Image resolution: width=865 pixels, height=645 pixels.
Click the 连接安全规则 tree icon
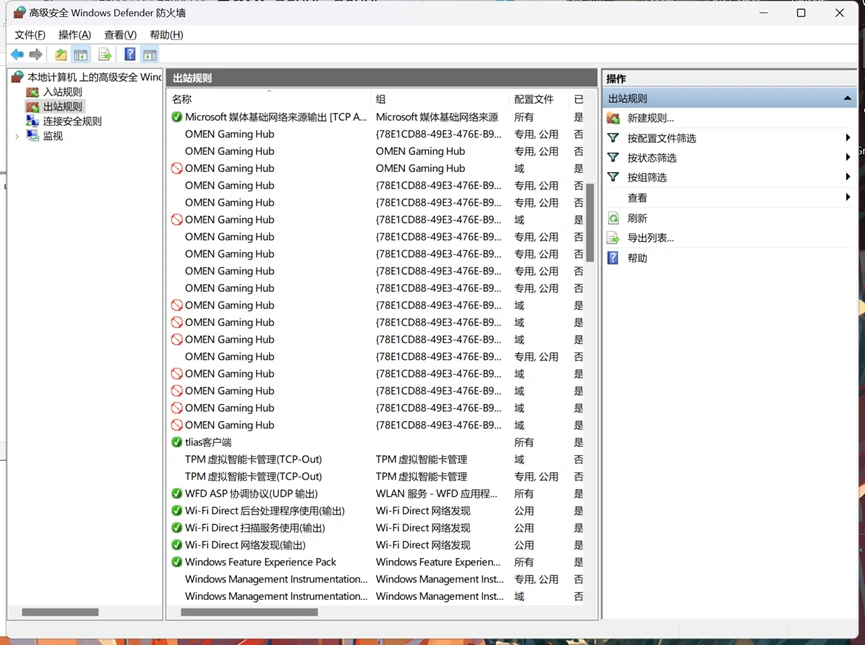click(33, 121)
